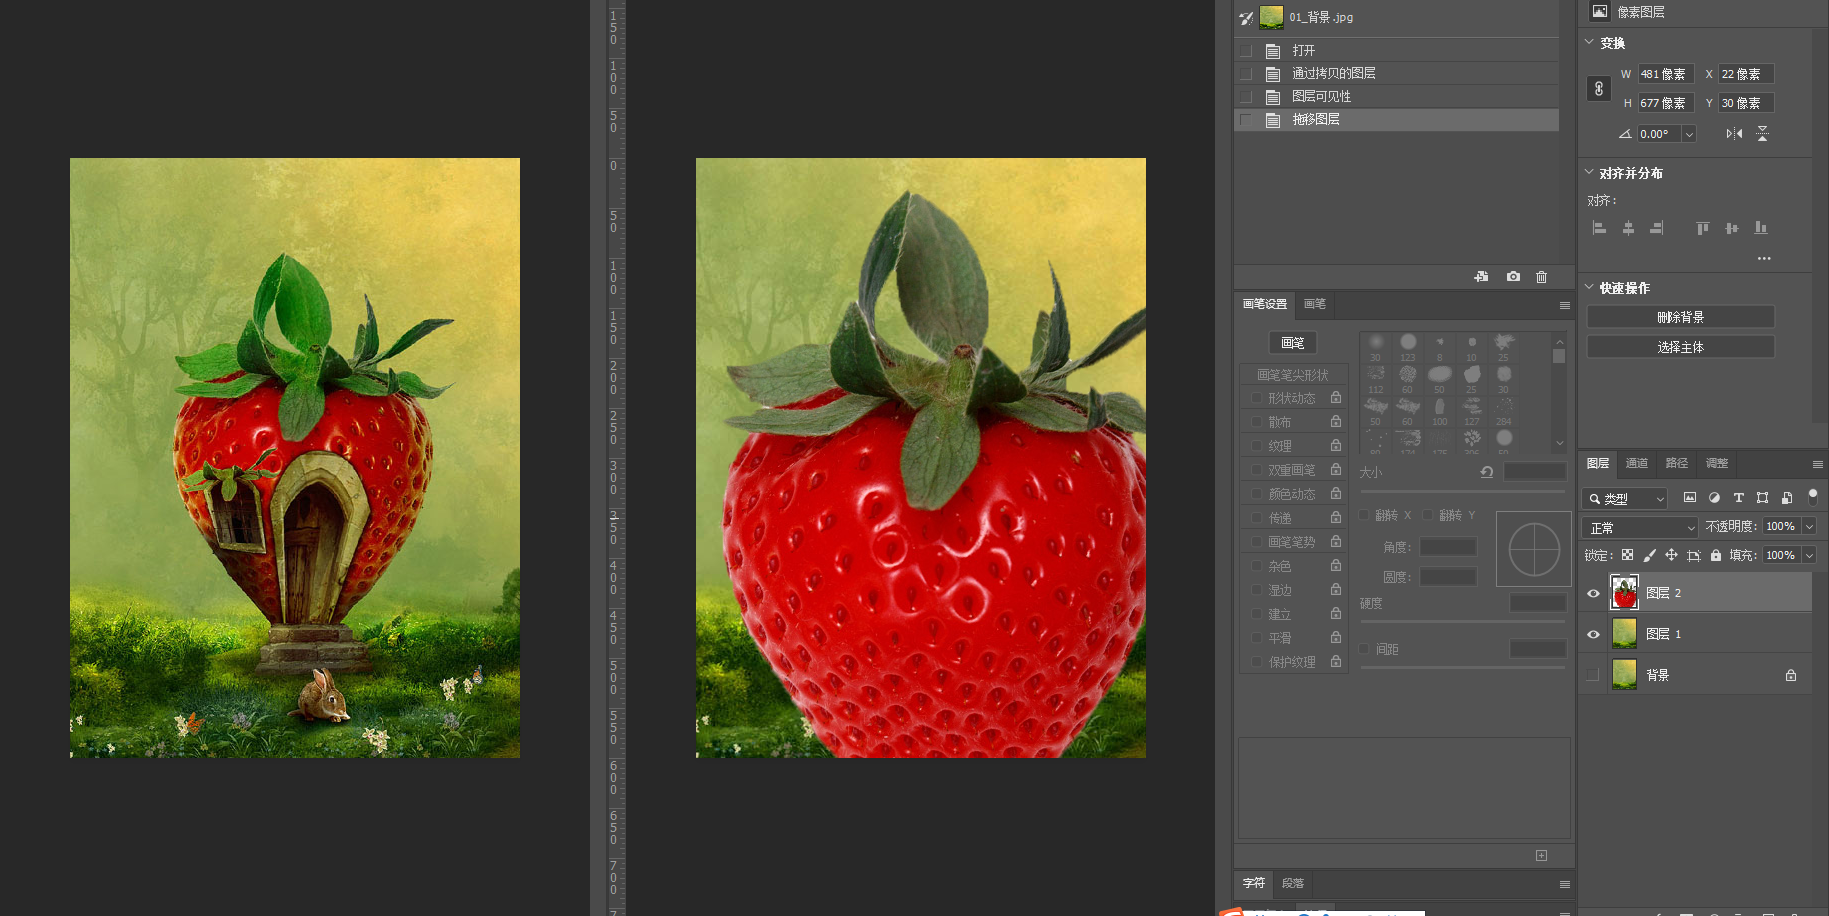Click the link width and height chain icon
The height and width of the screenshot is (916, 1829).
[x=1598, y=89]
